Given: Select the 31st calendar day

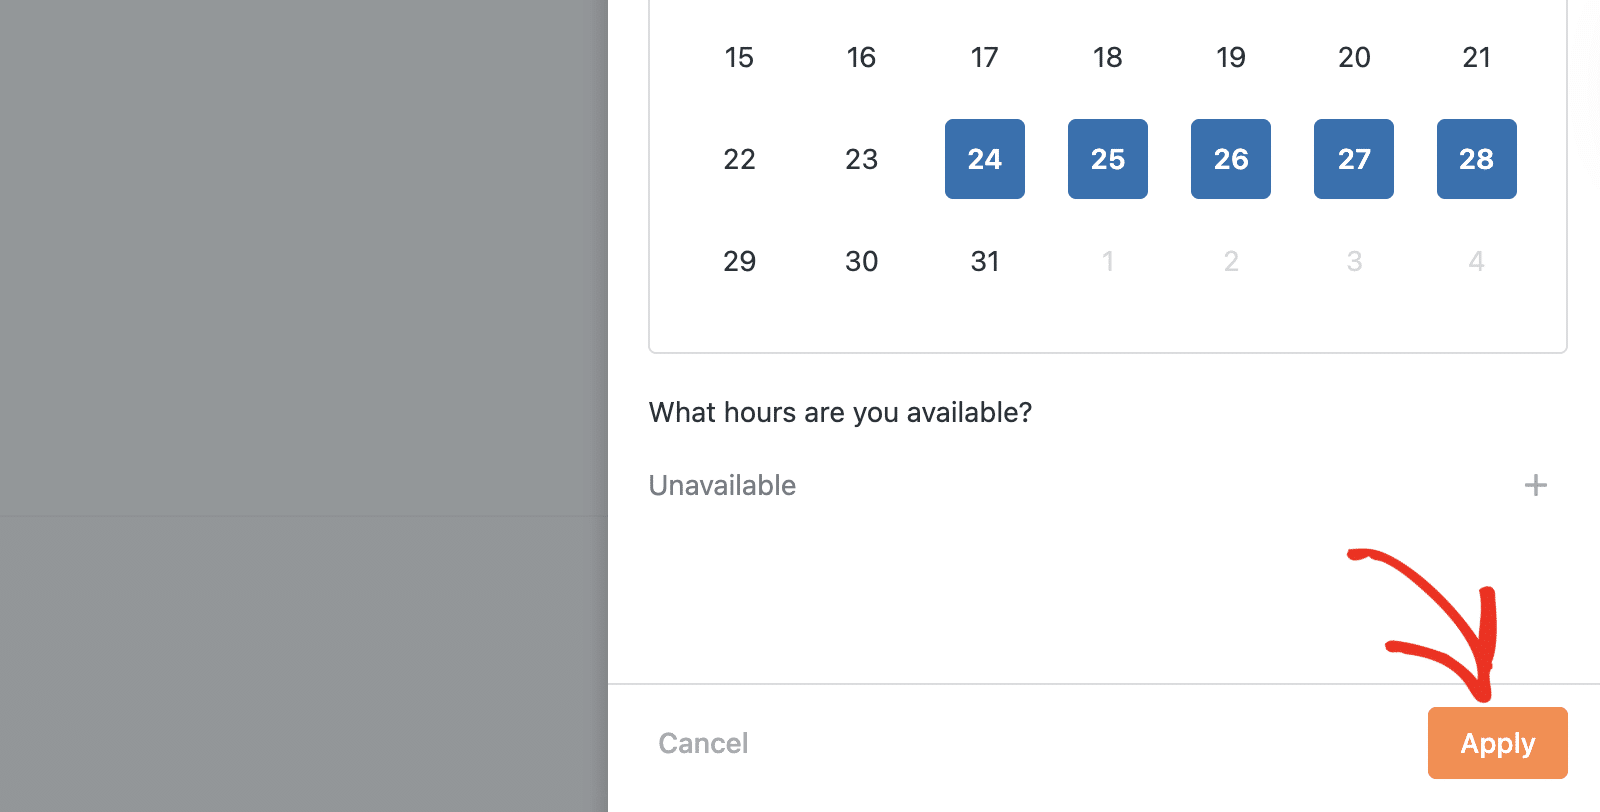Looking at the screenshot, I should point(985,261).
